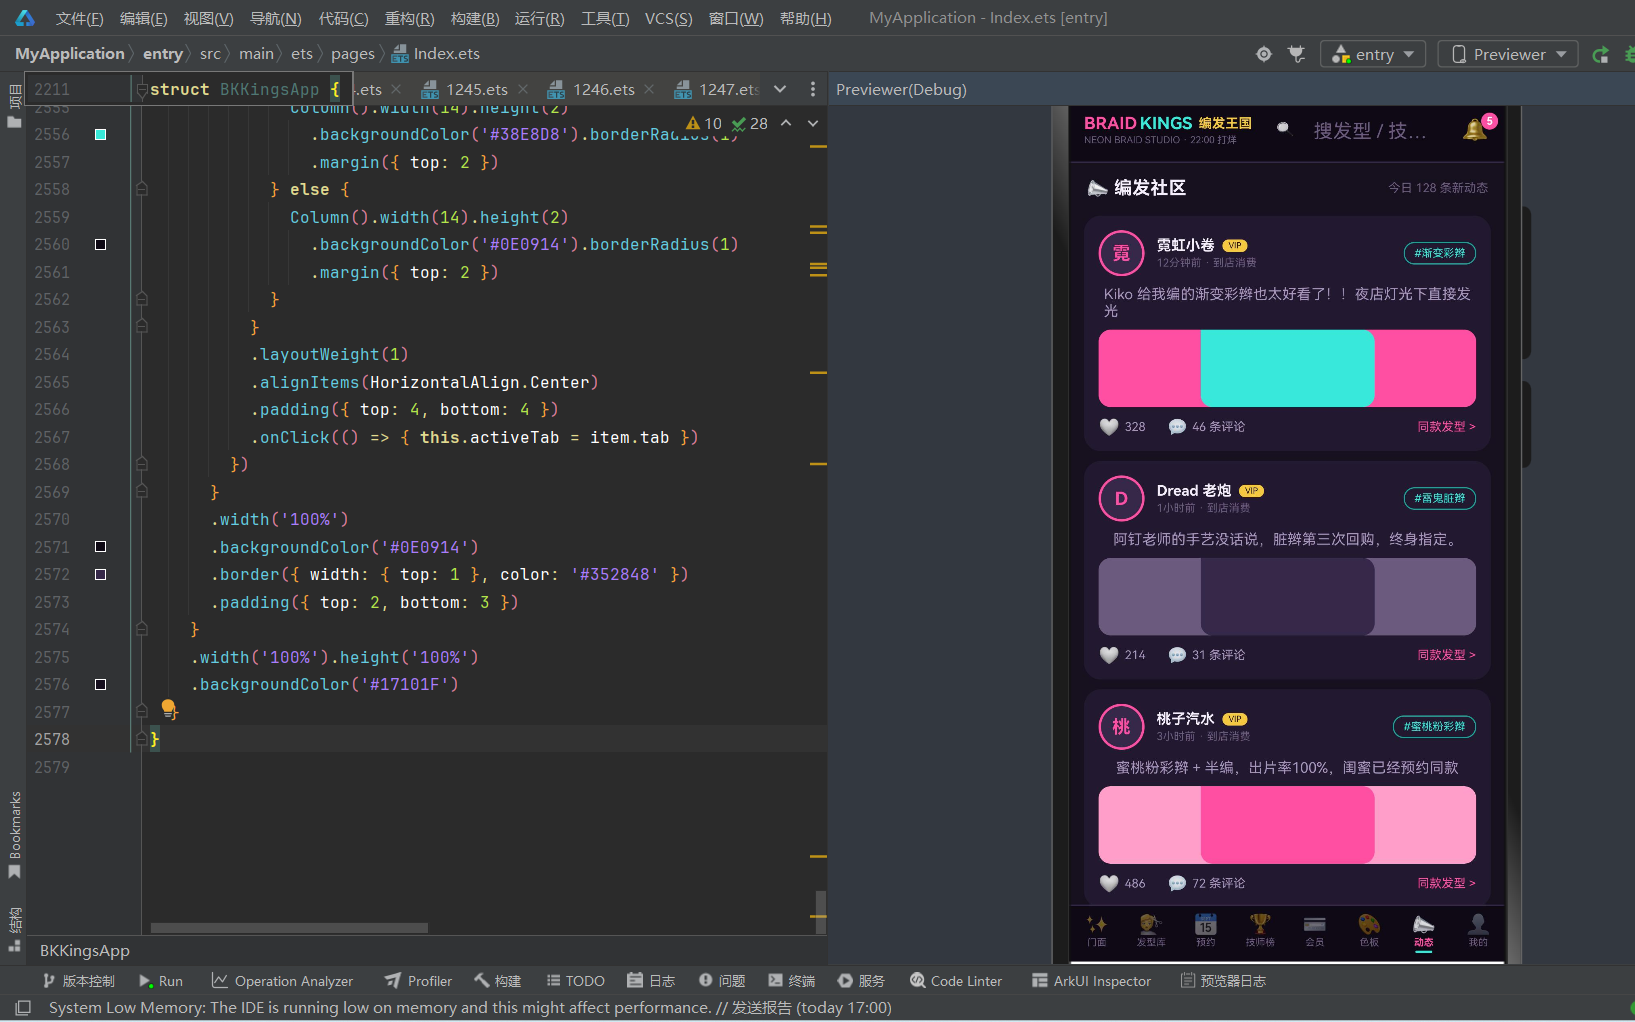
Task: Collapse fold marker at line 2569
Action: 142,492
